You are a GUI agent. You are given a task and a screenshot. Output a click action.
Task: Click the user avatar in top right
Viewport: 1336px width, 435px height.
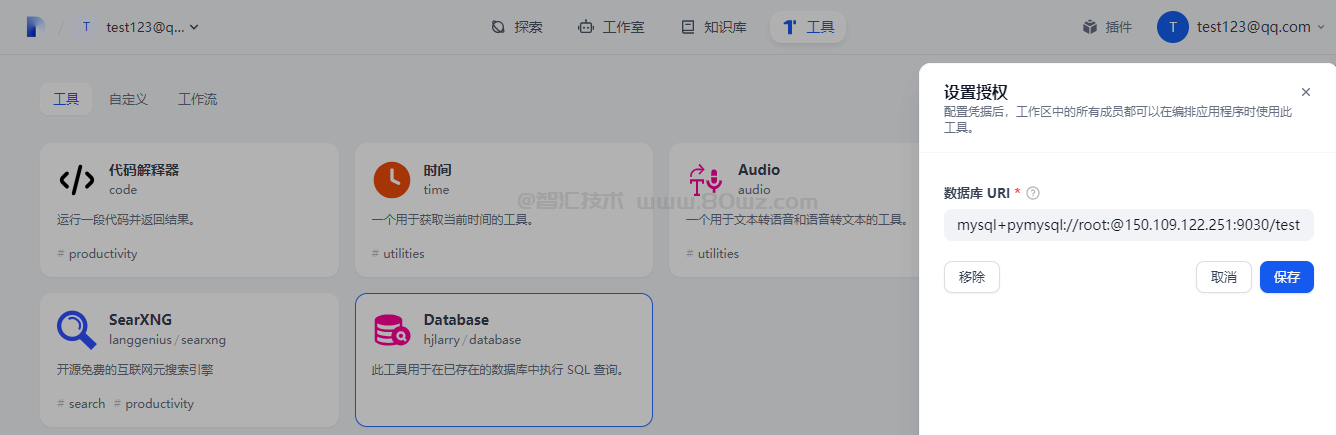1172,27
